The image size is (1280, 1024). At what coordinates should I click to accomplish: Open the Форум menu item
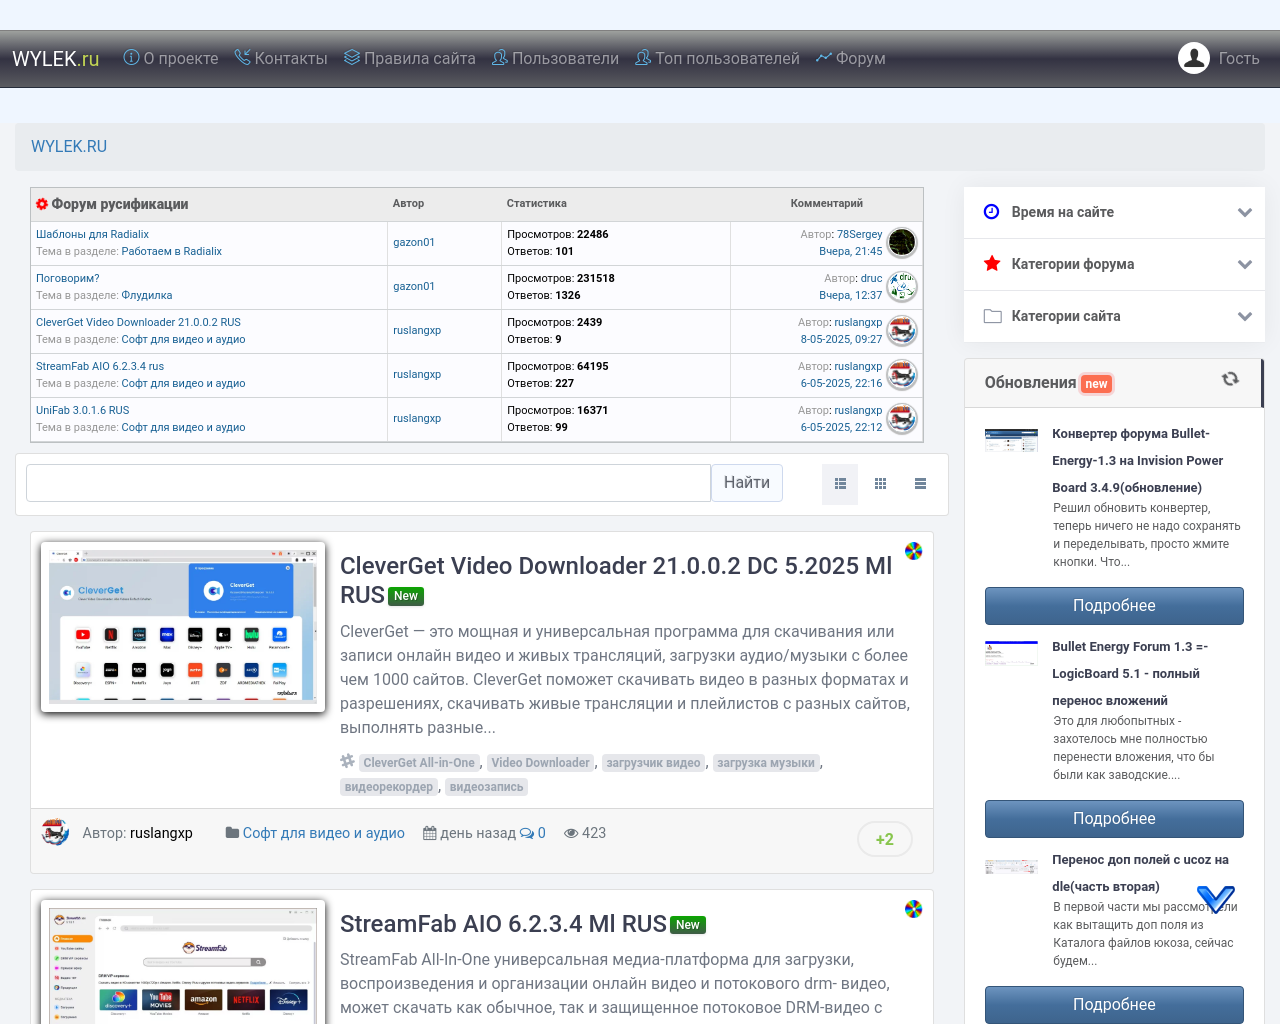click(851, 58)
